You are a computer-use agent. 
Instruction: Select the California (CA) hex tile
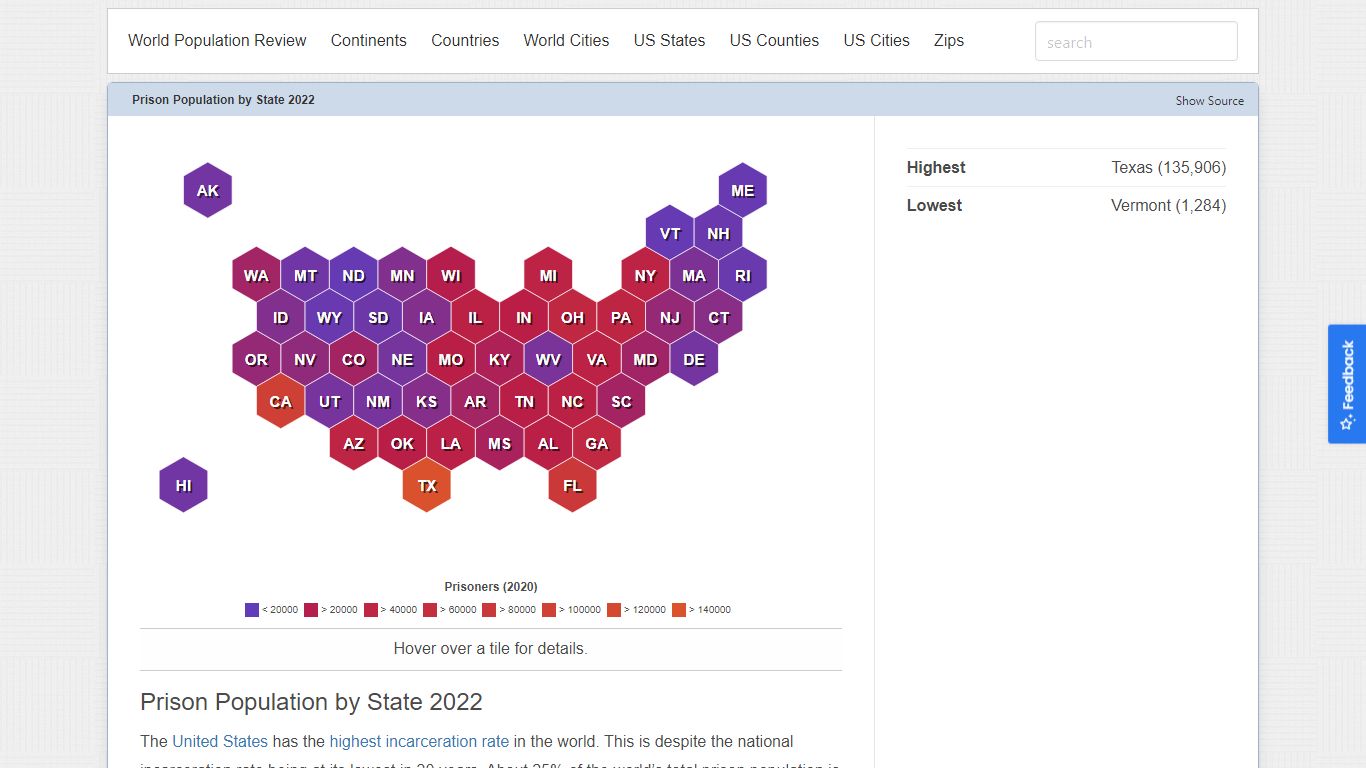click(281, 401)
